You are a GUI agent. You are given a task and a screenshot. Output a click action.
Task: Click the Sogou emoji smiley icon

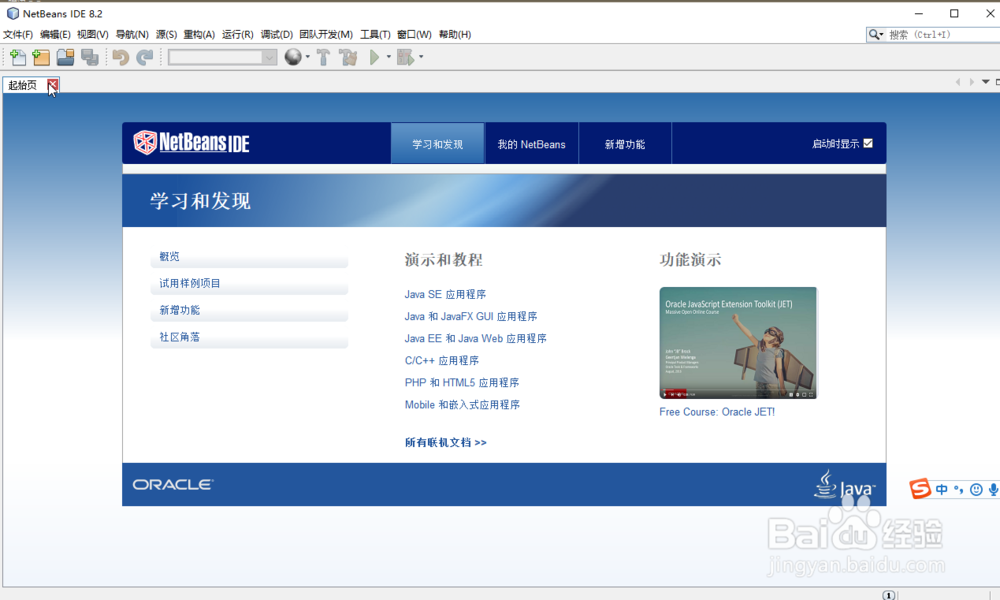click(976, 490)
